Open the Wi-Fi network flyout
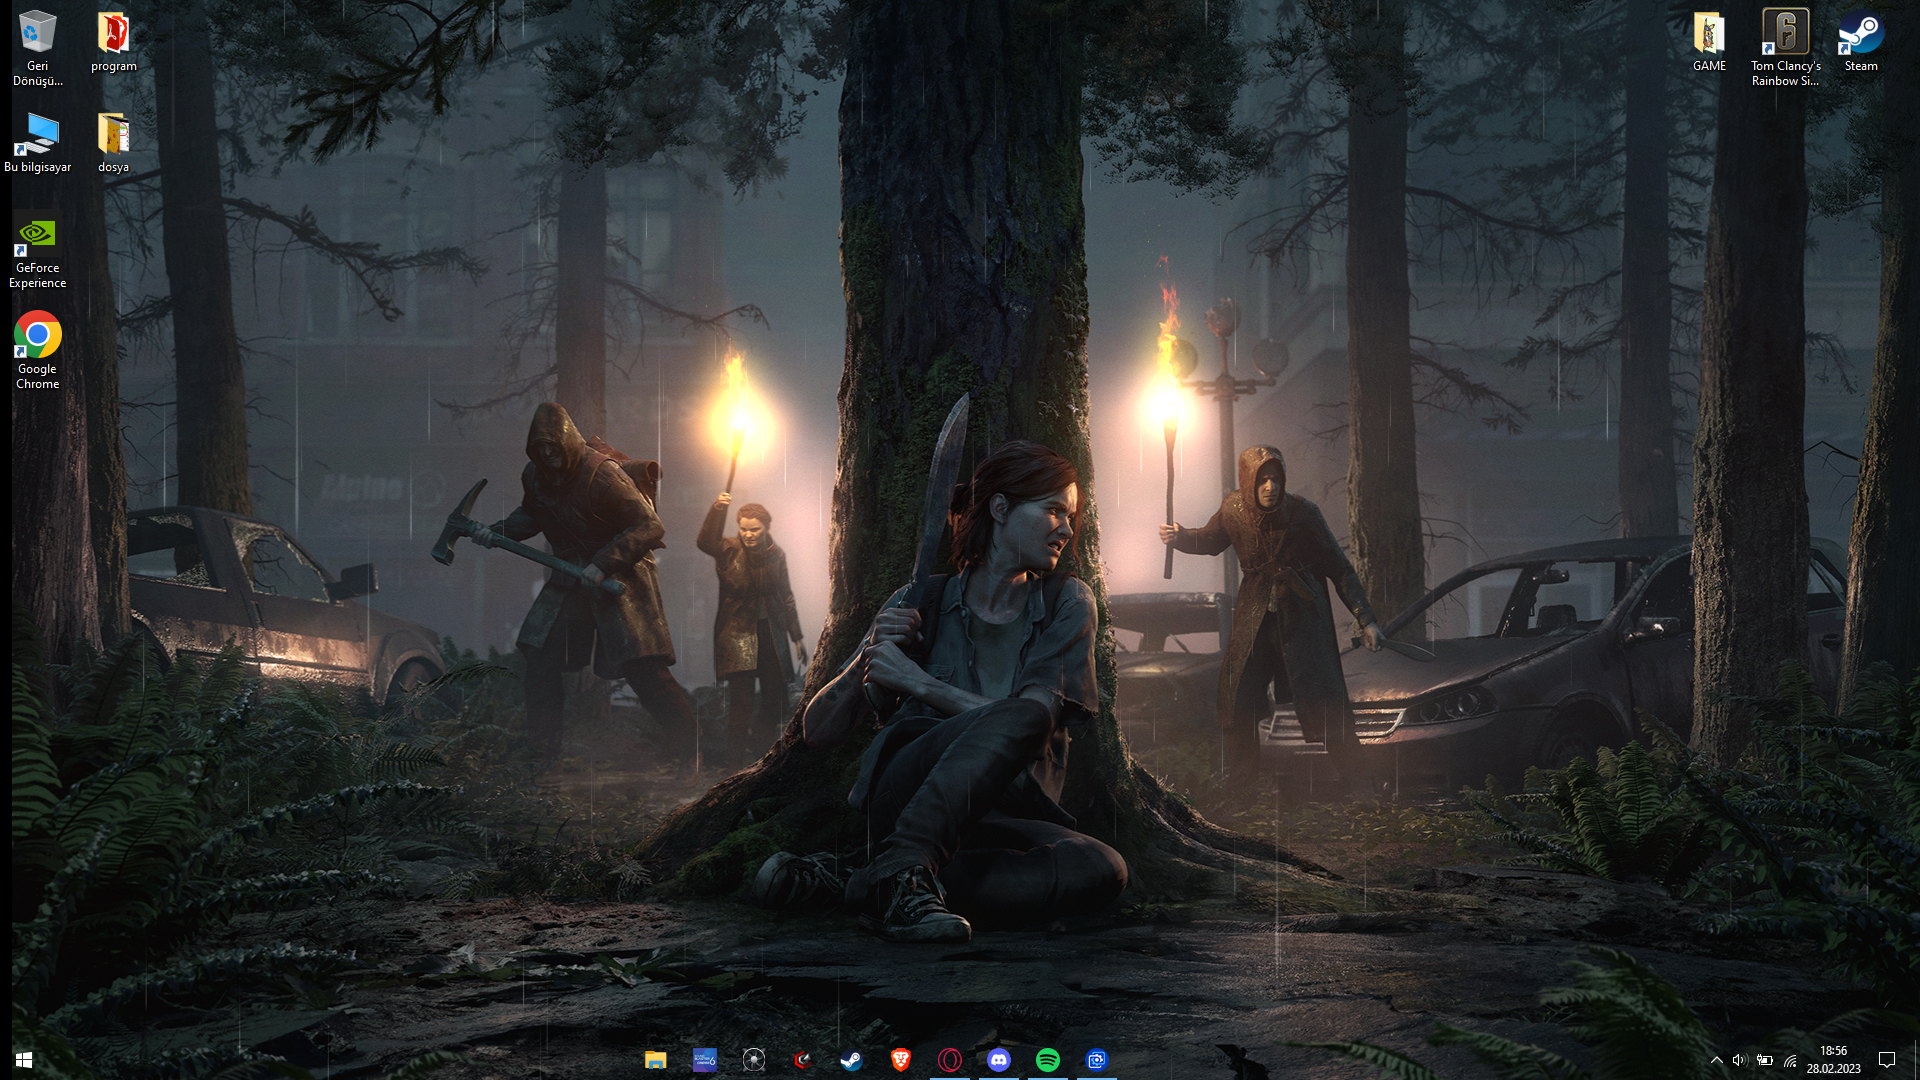The height and width of the screenshot is (1080, 1920). (x=1790, y=1060)
